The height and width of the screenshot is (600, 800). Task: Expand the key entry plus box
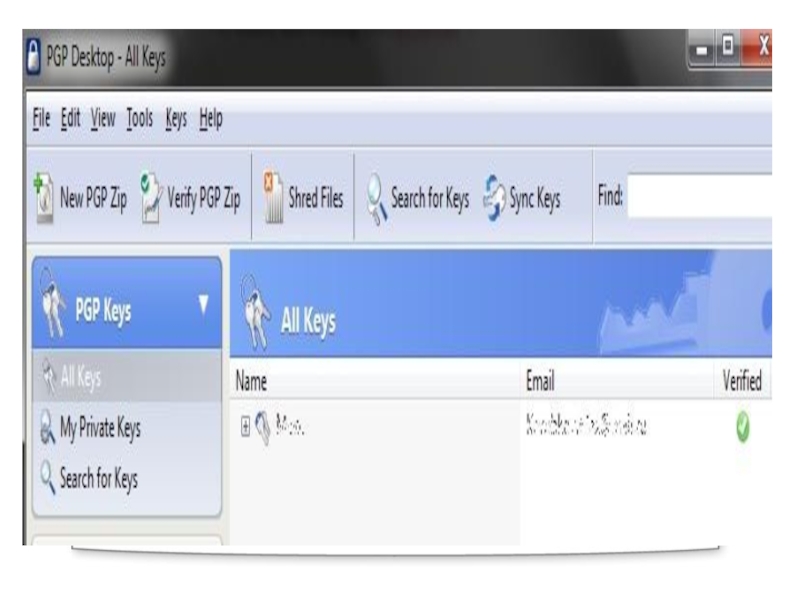tap(245, 427)
